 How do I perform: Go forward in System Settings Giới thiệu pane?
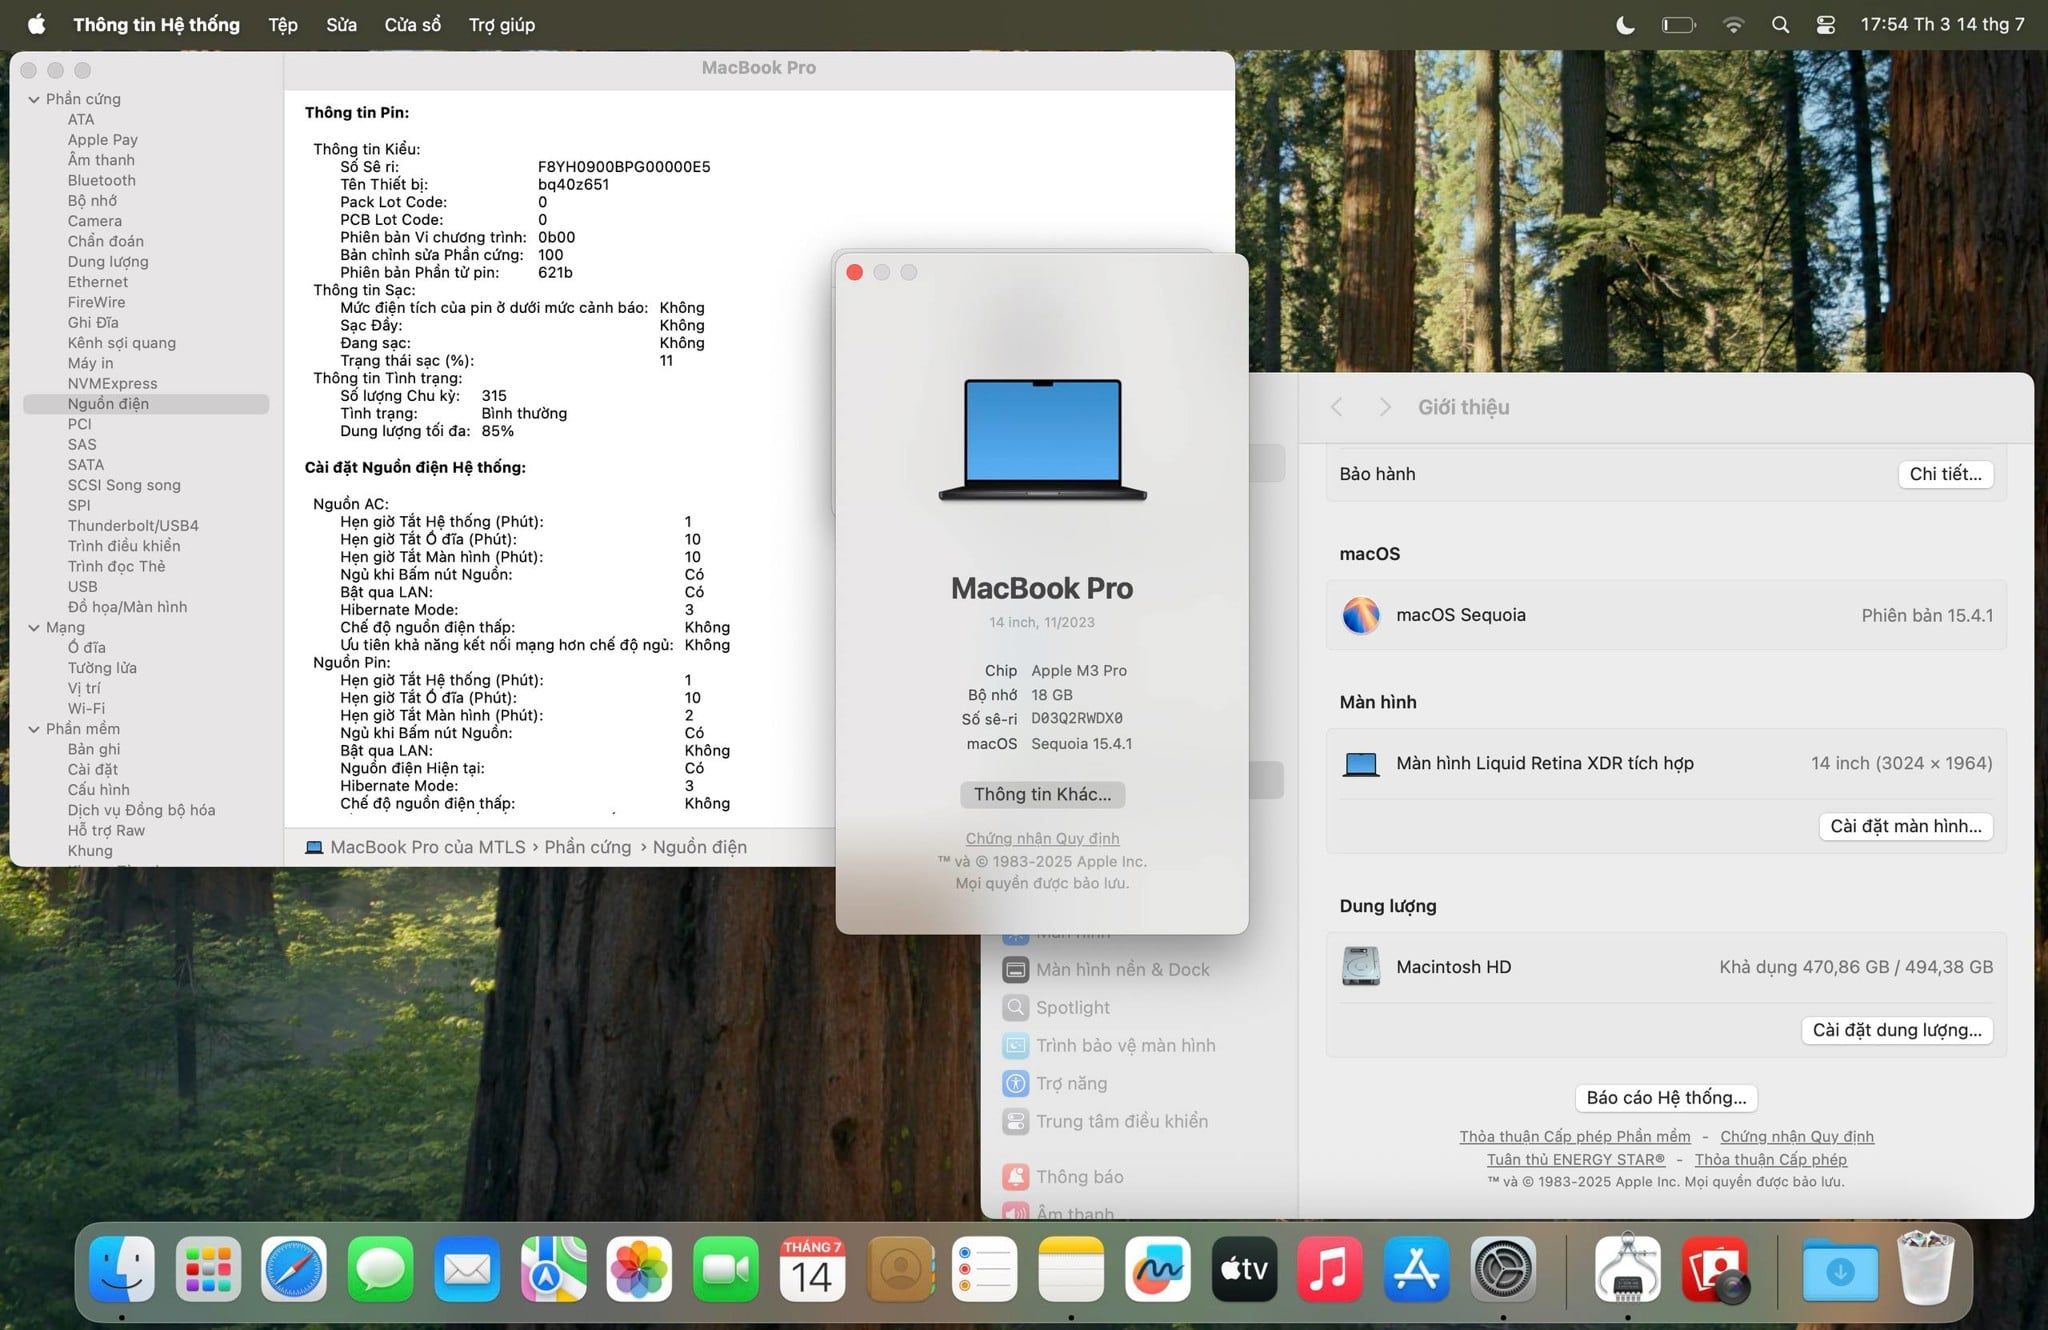(x=1385, y=407)
